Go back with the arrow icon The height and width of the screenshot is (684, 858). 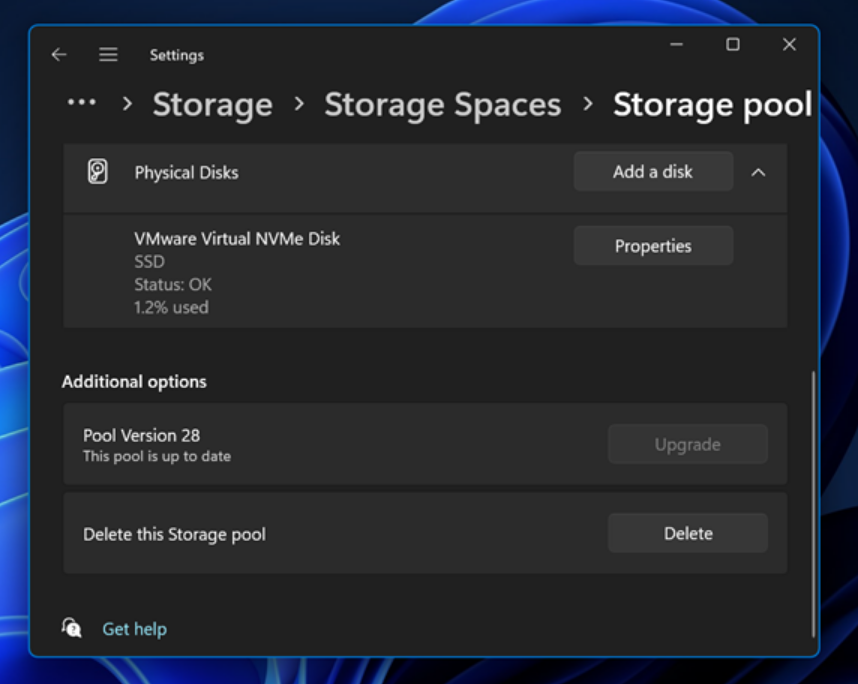pyautogui.click(x=59, y=55)
